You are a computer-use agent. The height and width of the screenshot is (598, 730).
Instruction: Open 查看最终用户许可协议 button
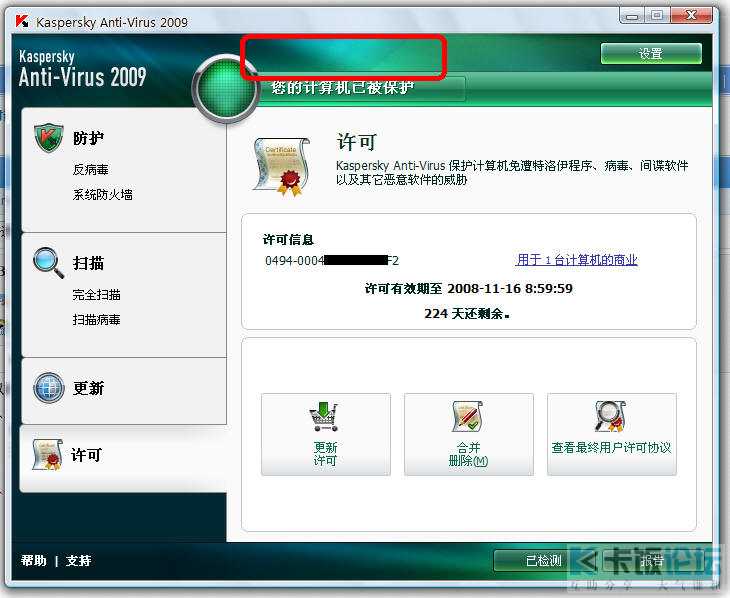tap(612, 434)
